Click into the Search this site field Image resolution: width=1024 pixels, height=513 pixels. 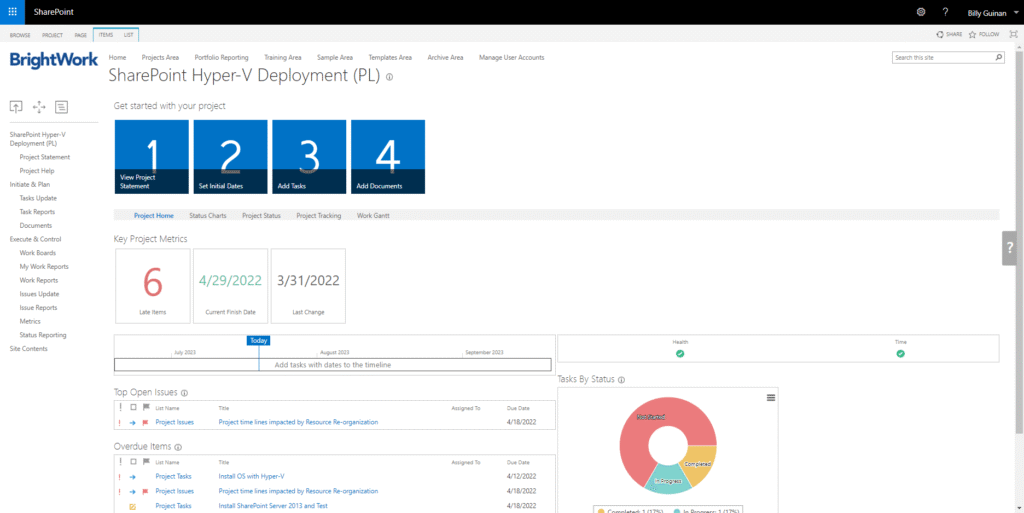point(942,58)
